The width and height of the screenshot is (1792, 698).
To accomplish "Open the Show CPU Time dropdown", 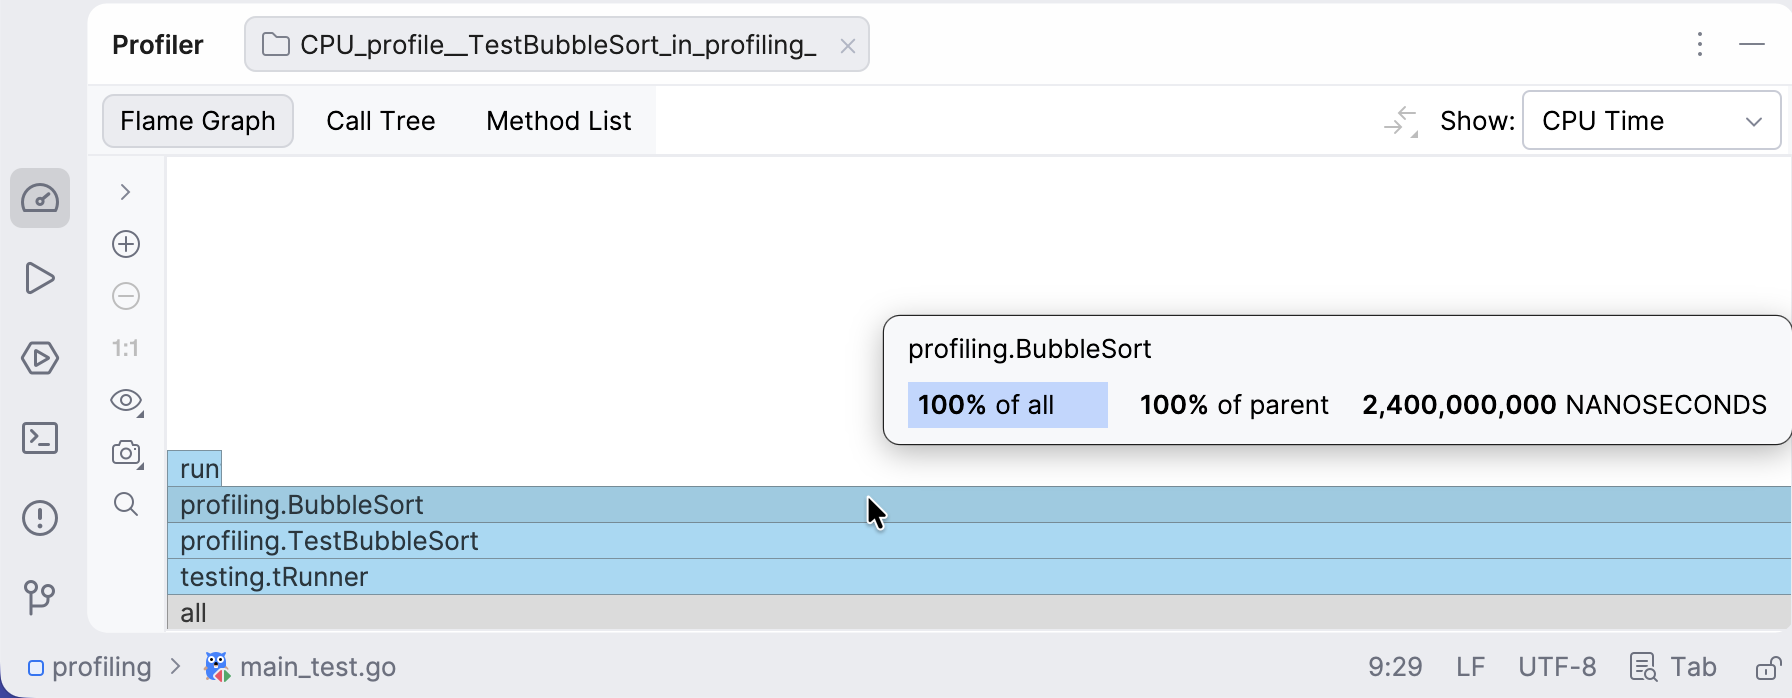I will pos(1651,121).
